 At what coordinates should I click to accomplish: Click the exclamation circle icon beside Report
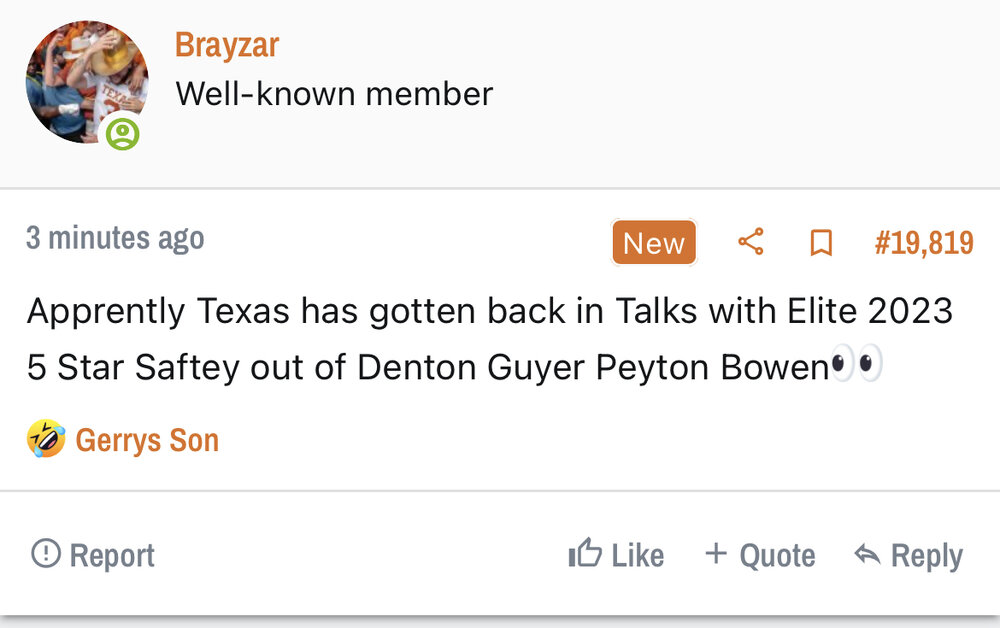tap(46, 553)
